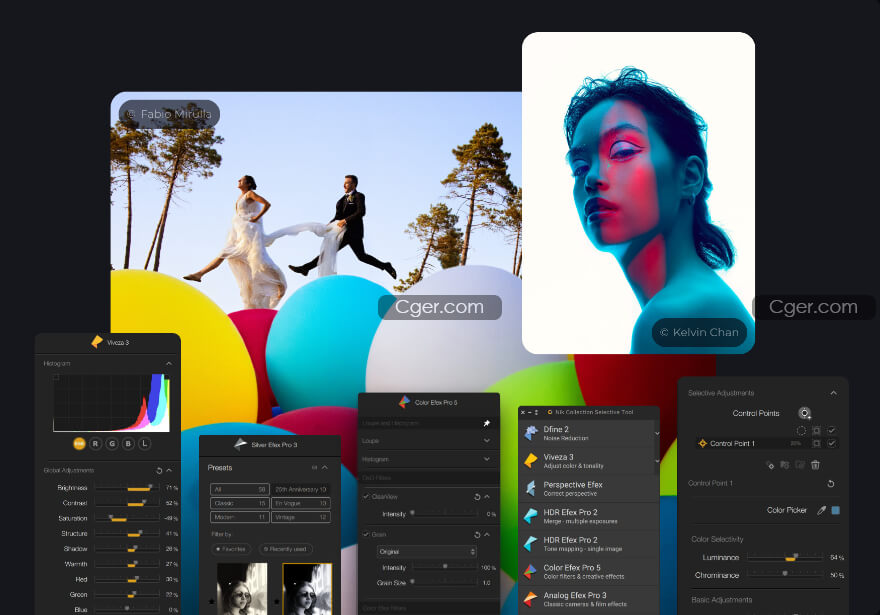The width and height of the screenshot is (880, 615).
Task: Select the first Silver Efex preset thumbnail
Action: pyautogui.click(x=242, y=589)
